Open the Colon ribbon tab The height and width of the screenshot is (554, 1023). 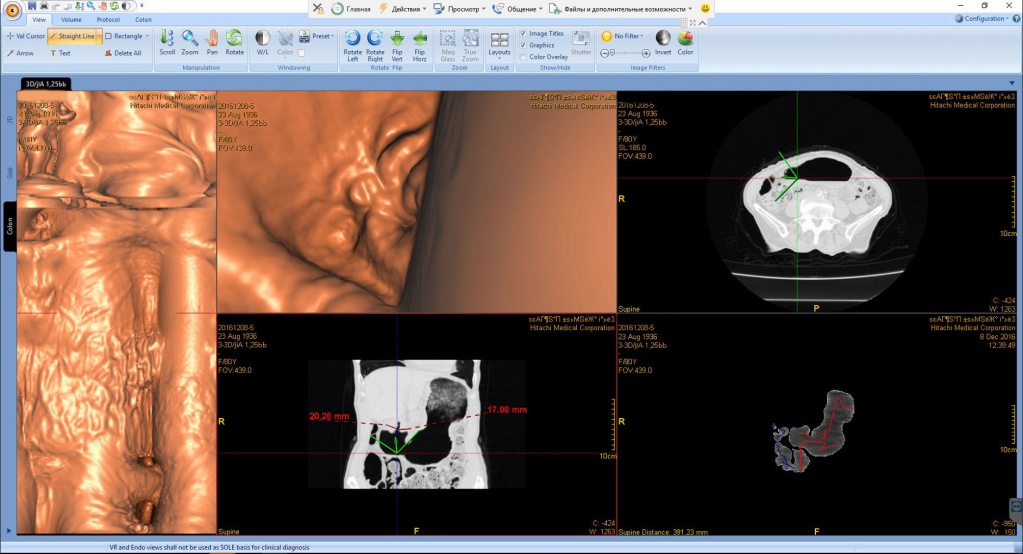click(x=144, y=19)
